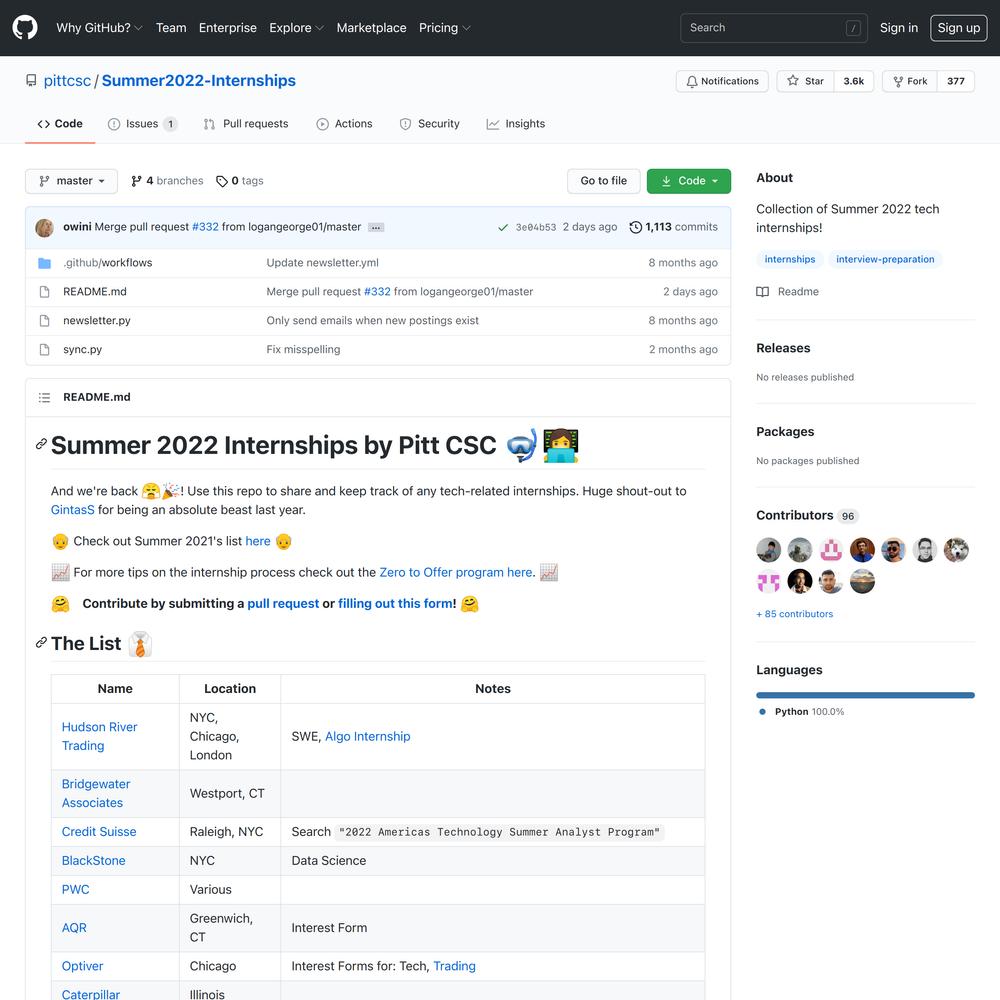Image resolution: width=1000 pixels, height=1000 pixels.
Task: Open the Algo Internship link
Action: pyautogui.click(x=367, y=736)
